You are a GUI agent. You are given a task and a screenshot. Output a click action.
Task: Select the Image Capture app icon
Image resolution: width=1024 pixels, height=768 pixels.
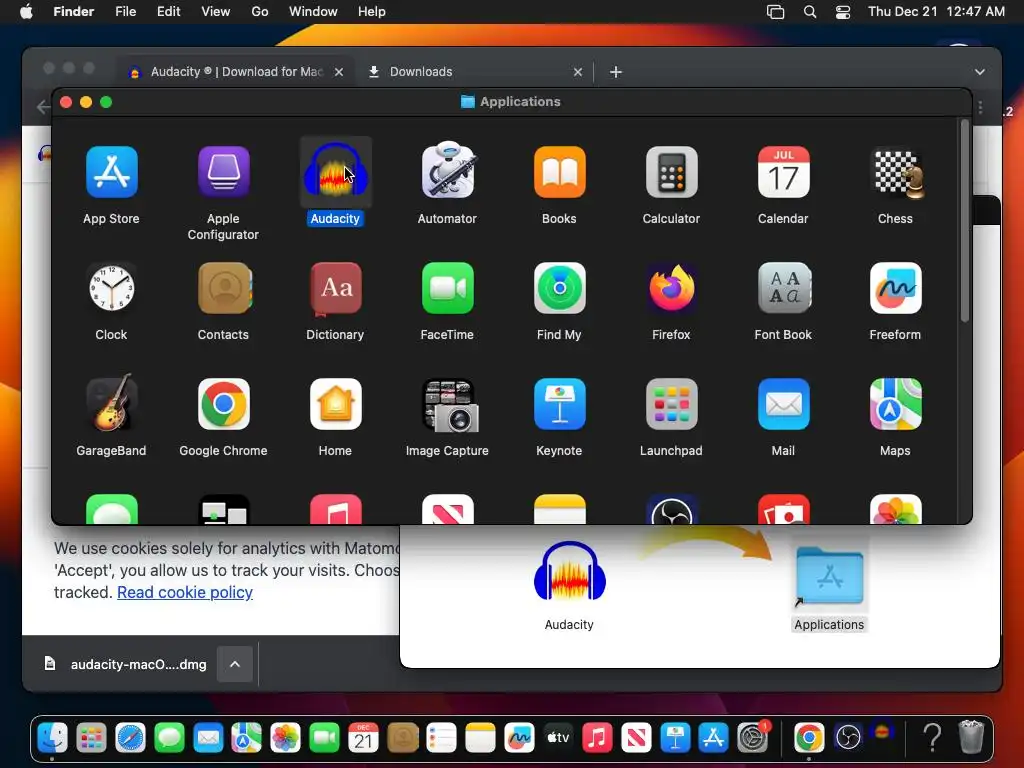pos(450,406)
